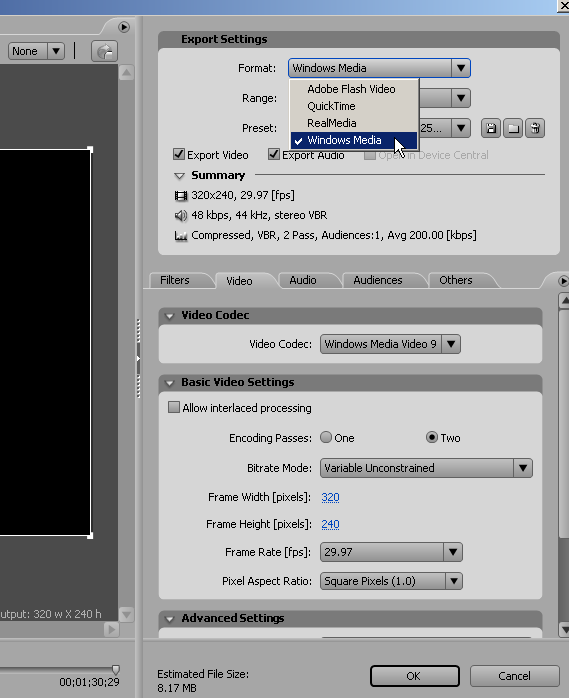Click the import preset folder icon
This screenshot has width=569, height=698.
coord(513,129)
